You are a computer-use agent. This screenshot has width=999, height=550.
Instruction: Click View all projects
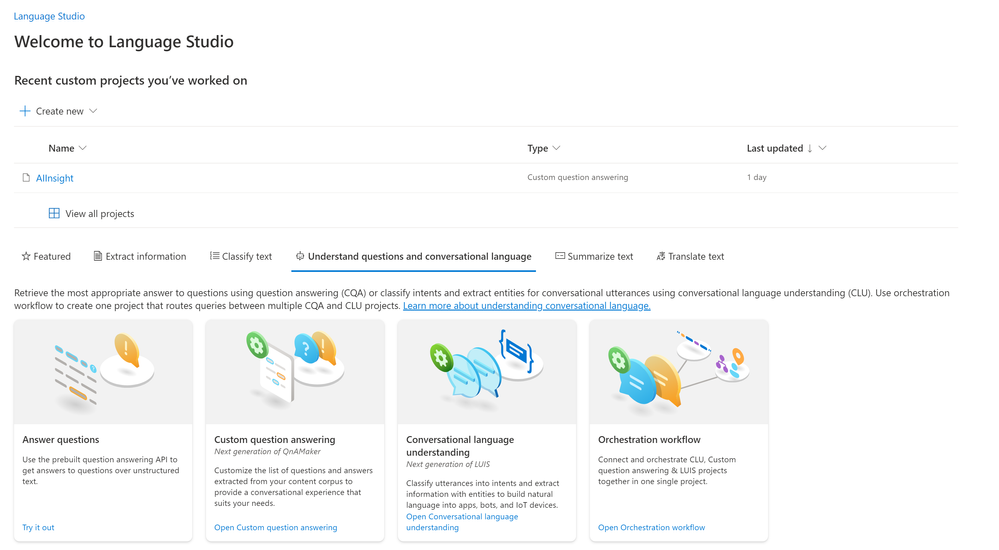pos(99,213)
